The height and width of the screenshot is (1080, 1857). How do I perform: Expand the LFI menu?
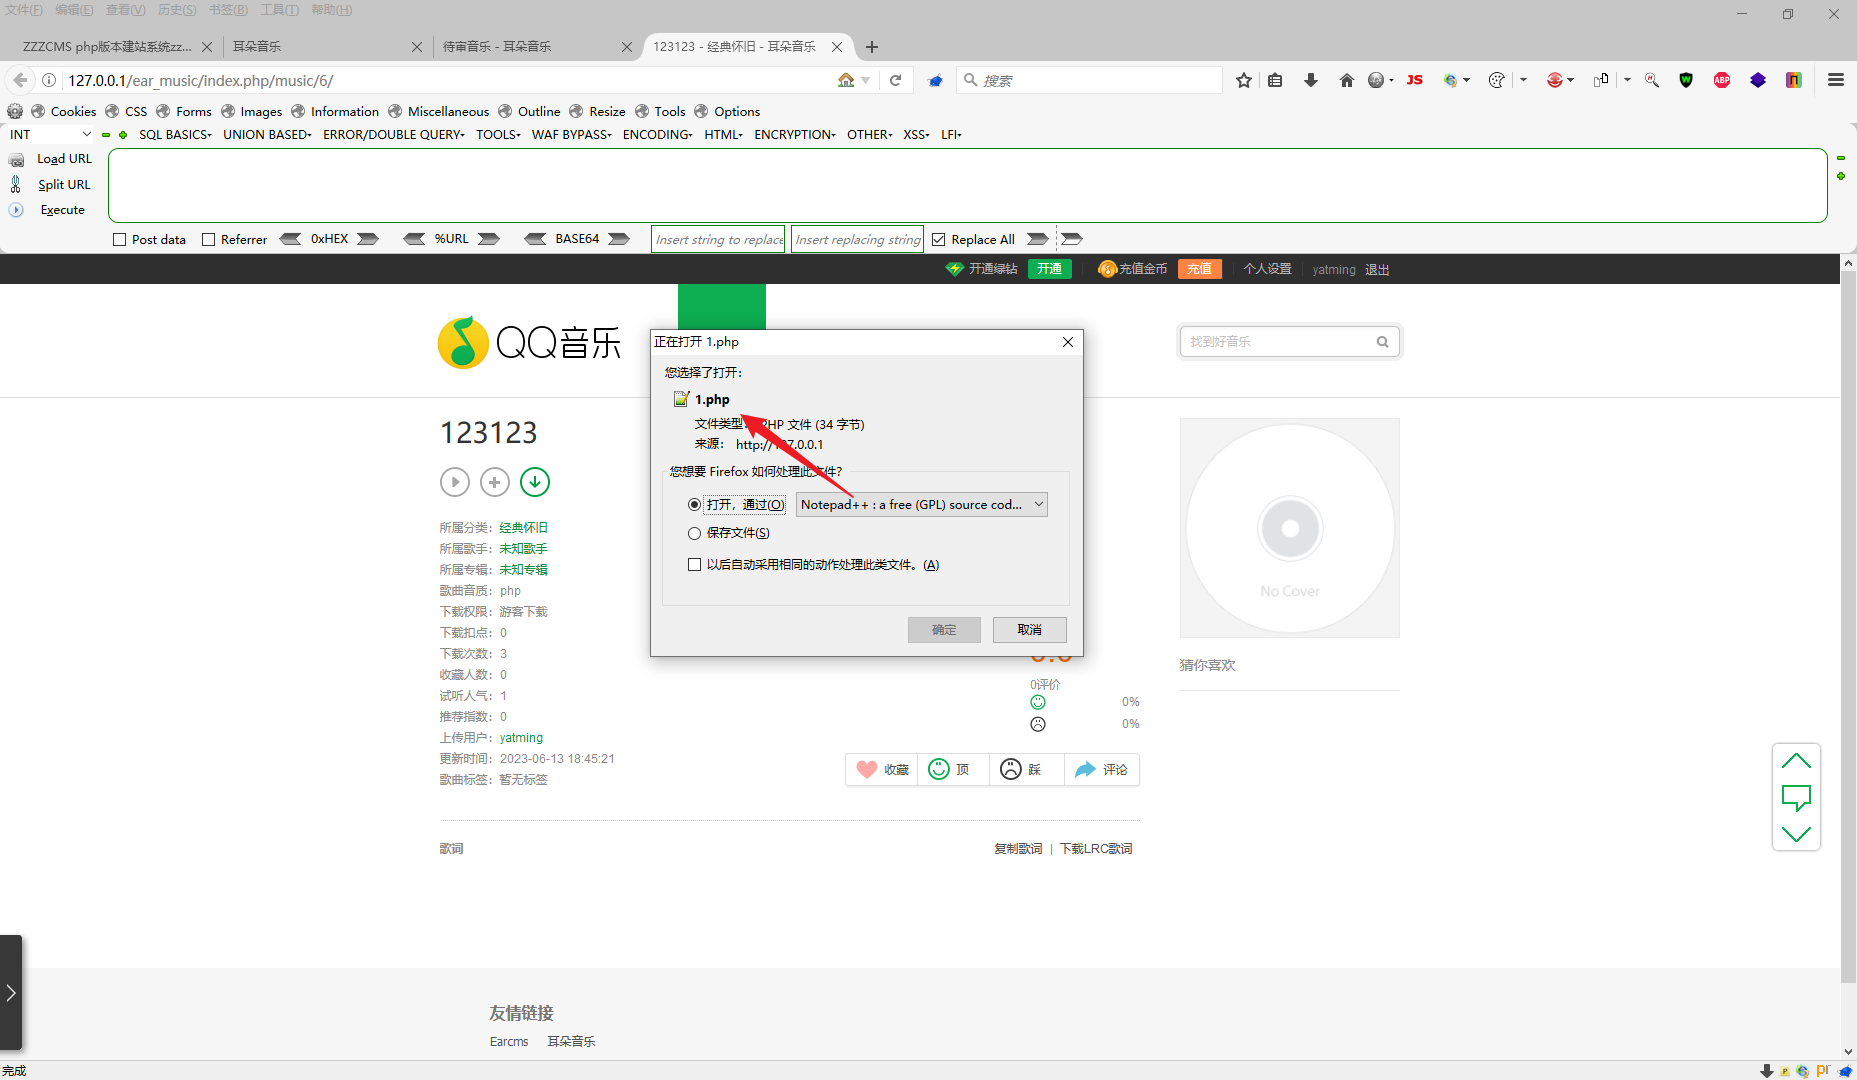click(x=951, y=135)
